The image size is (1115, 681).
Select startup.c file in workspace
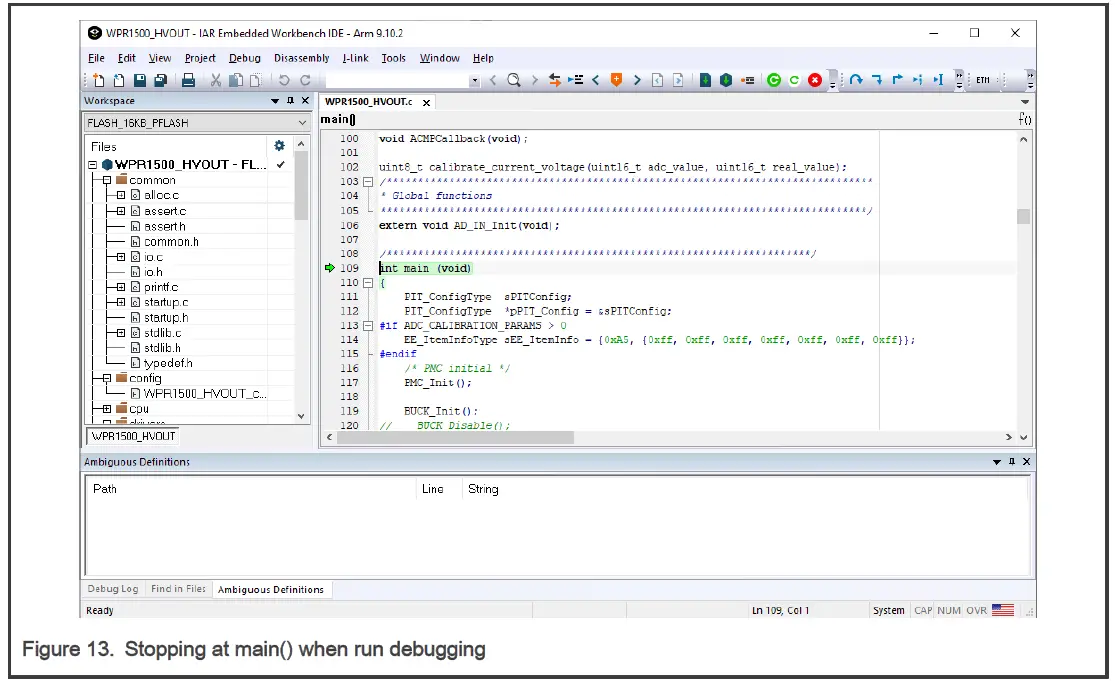(x=165, y=302)
